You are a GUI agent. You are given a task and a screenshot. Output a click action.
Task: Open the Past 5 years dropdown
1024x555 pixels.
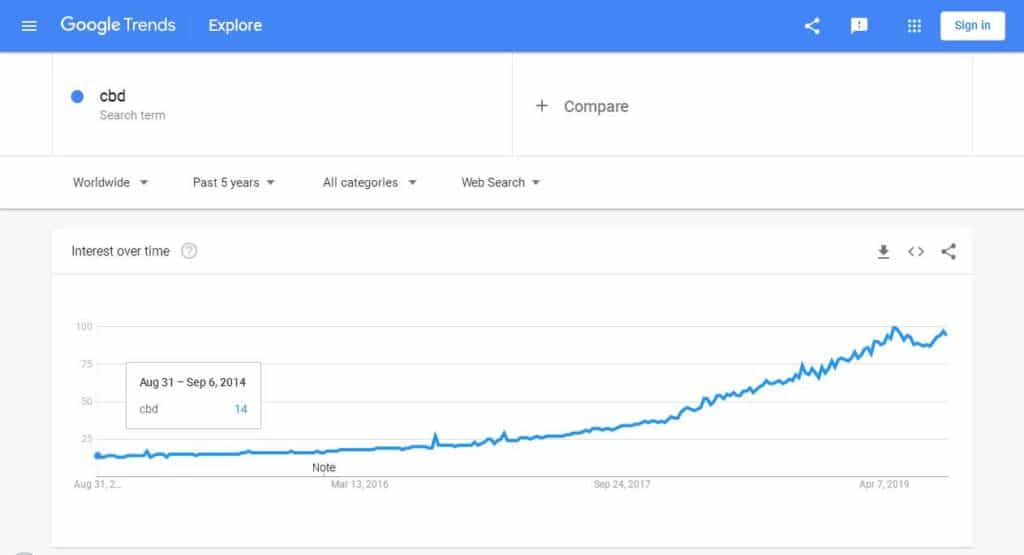pyautogui.click(x=233, y=182)
